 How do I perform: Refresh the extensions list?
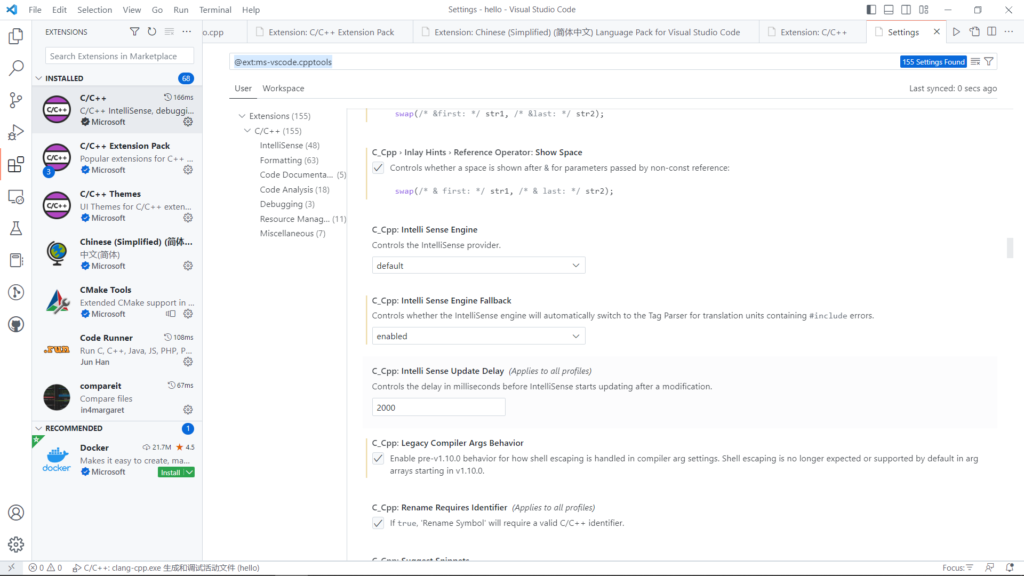pyautogui.click(x=152, y=32)
